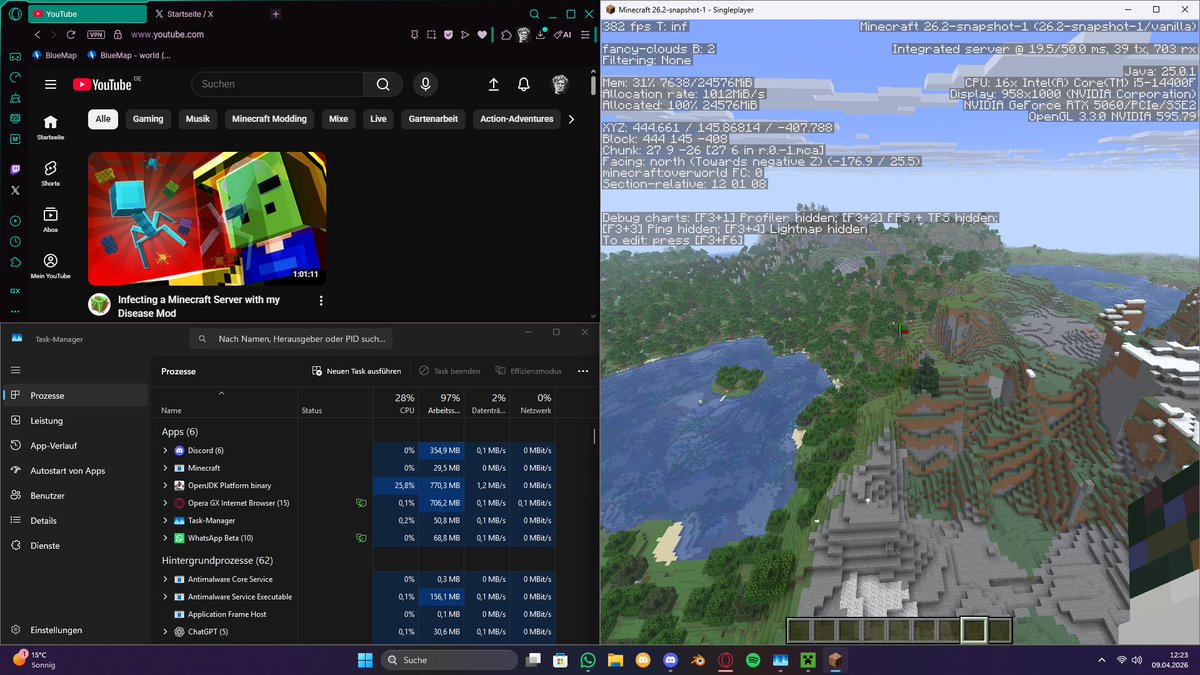Open Autostart von Apps page
Image resolution: width=1200 pixels, height=675 pixels.
click(75, 471)
